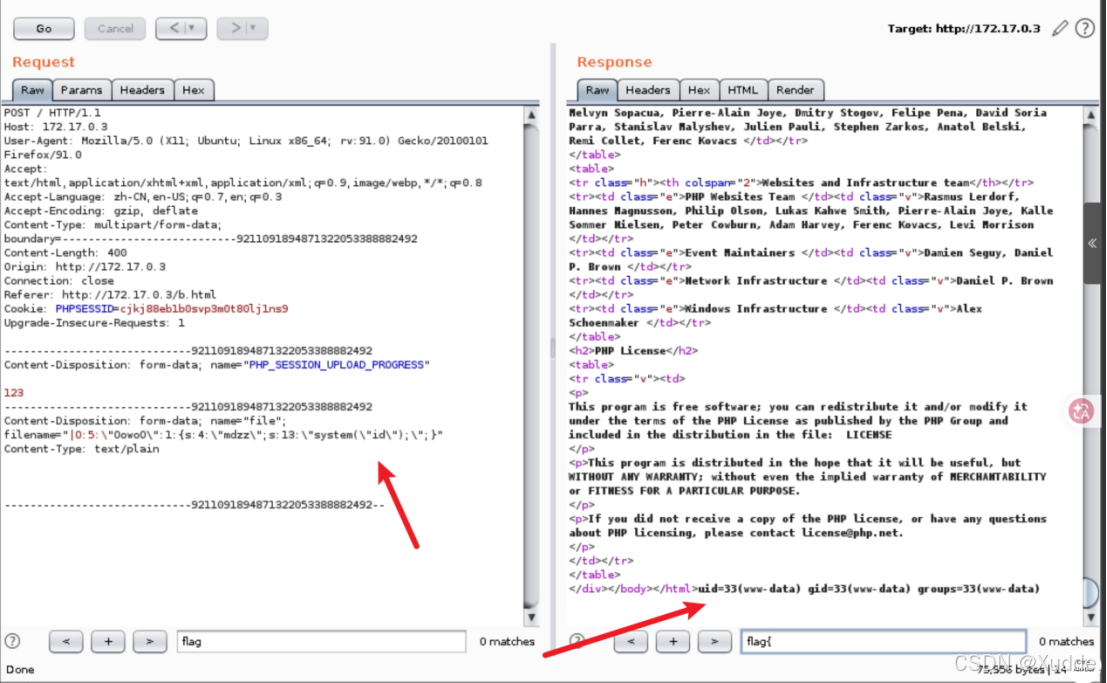Click the response pane scrollbar thumb
This screenshot has width=1107, height=683.
[1091, 592]
